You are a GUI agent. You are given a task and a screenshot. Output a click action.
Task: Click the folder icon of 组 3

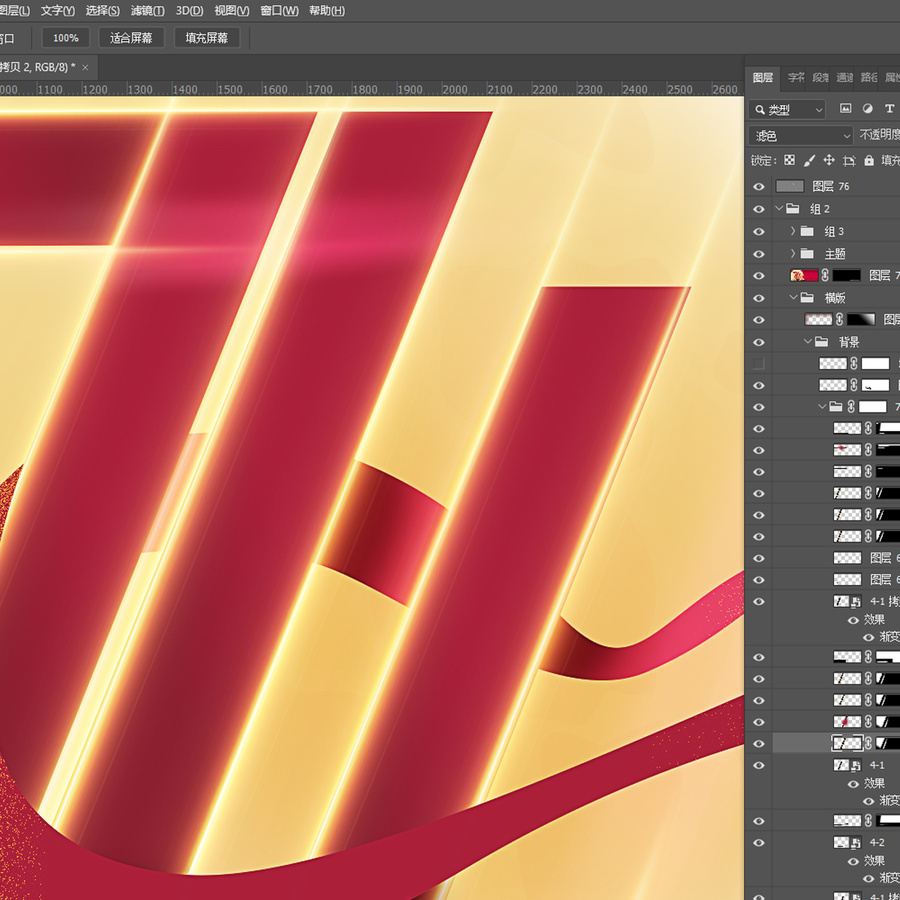[x=807, y=231]
